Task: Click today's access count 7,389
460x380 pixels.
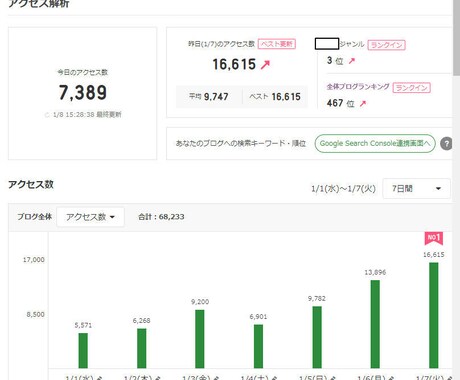Action: 83,92
